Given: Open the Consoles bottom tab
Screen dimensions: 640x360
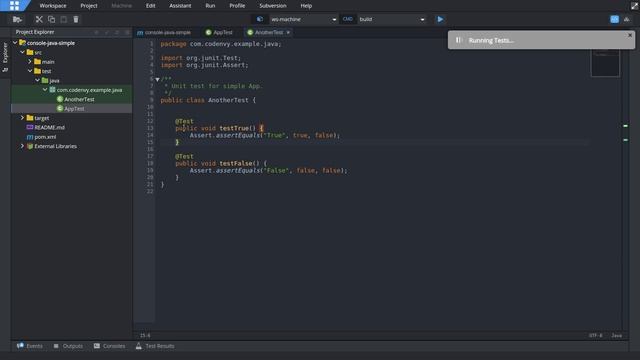Looking at the screenshot, I should pos(109,346).
